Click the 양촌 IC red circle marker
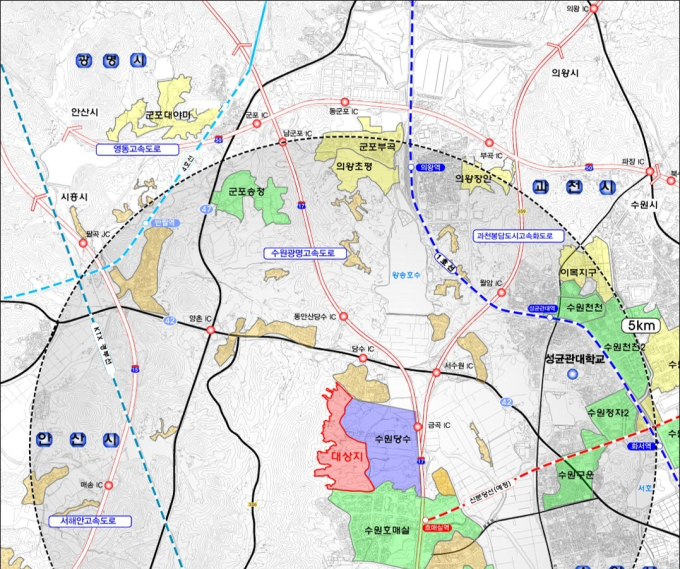Image resolution: width=680 pixels, height=569 pixels. (x=211, y=330)
